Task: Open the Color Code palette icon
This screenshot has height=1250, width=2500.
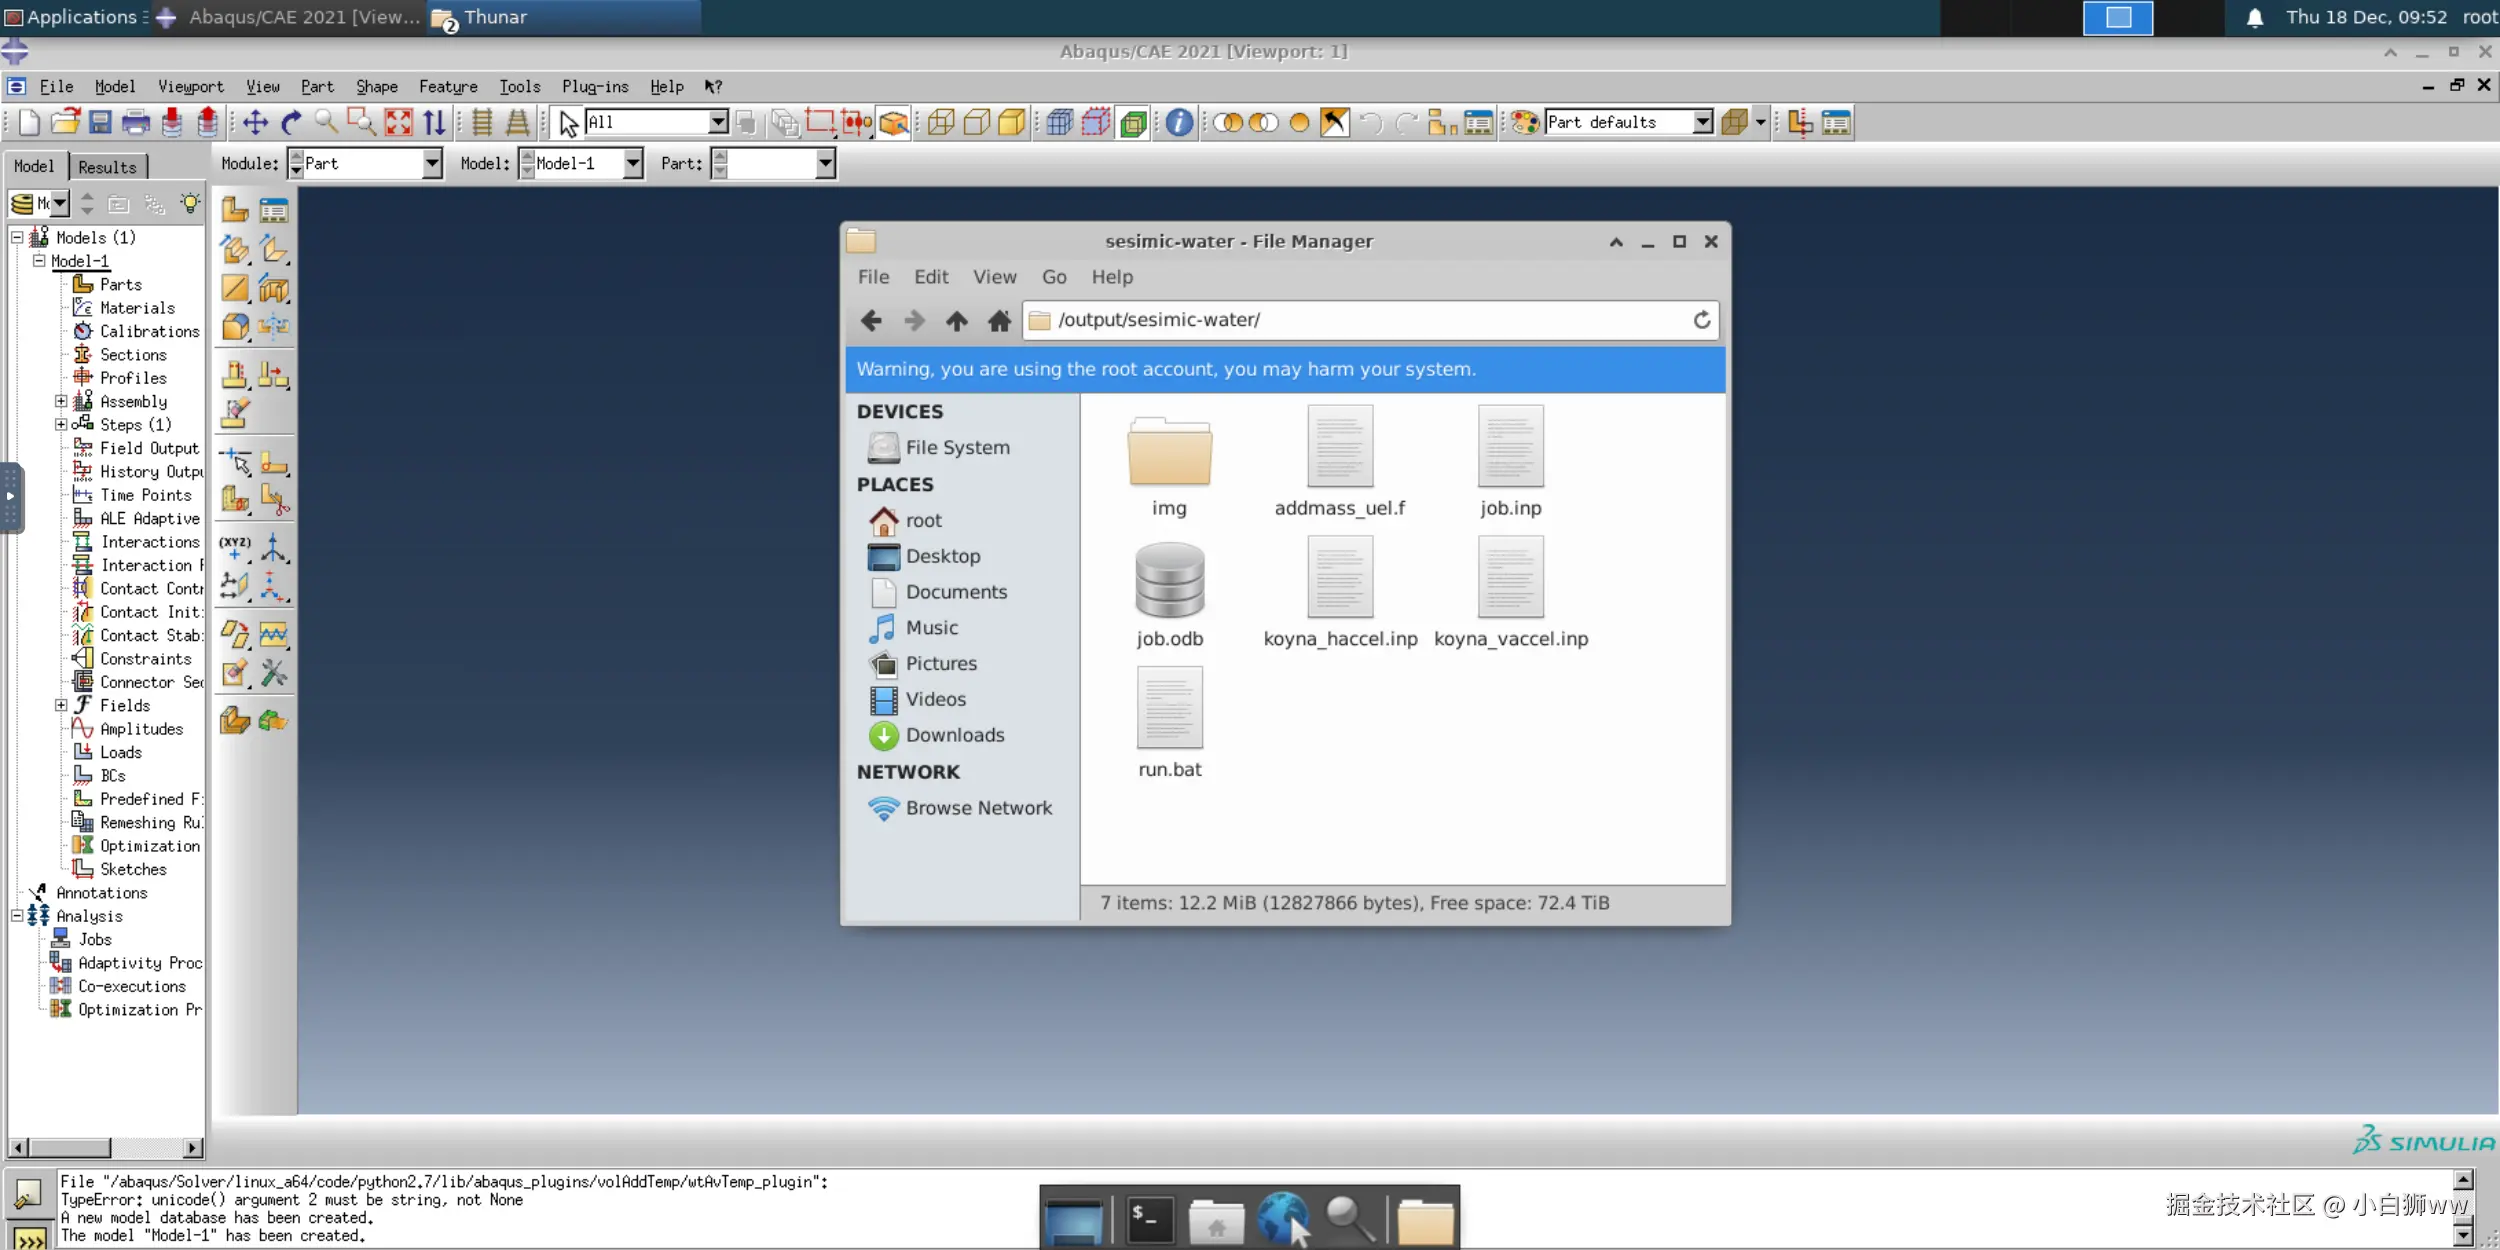Action: (1524, 123)
